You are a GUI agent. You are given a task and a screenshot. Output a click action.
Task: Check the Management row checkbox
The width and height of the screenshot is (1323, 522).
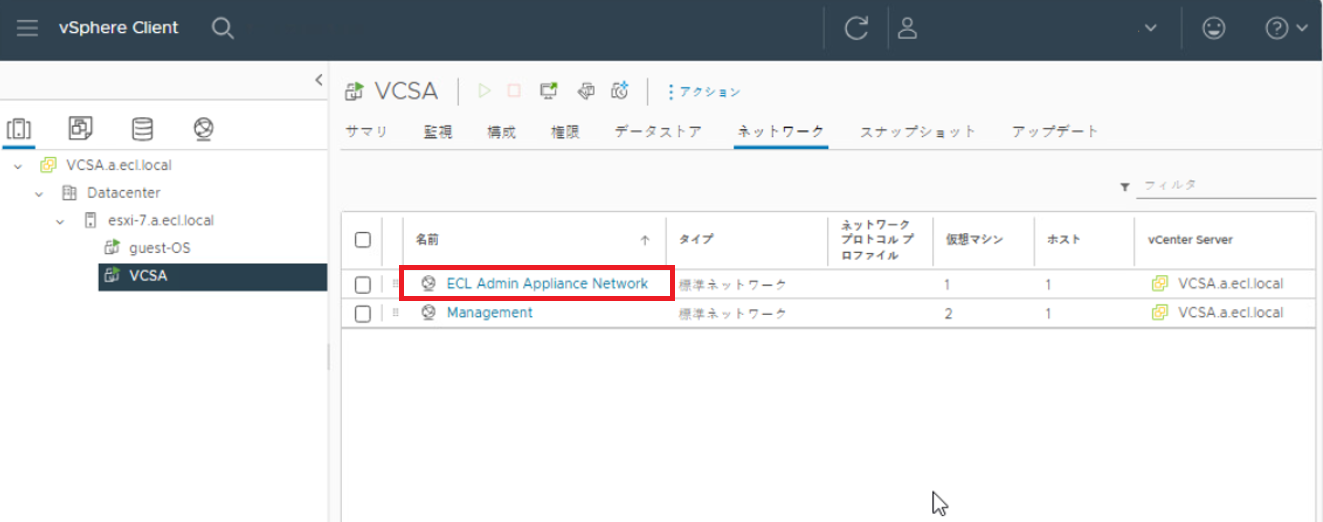coord(363,314)
